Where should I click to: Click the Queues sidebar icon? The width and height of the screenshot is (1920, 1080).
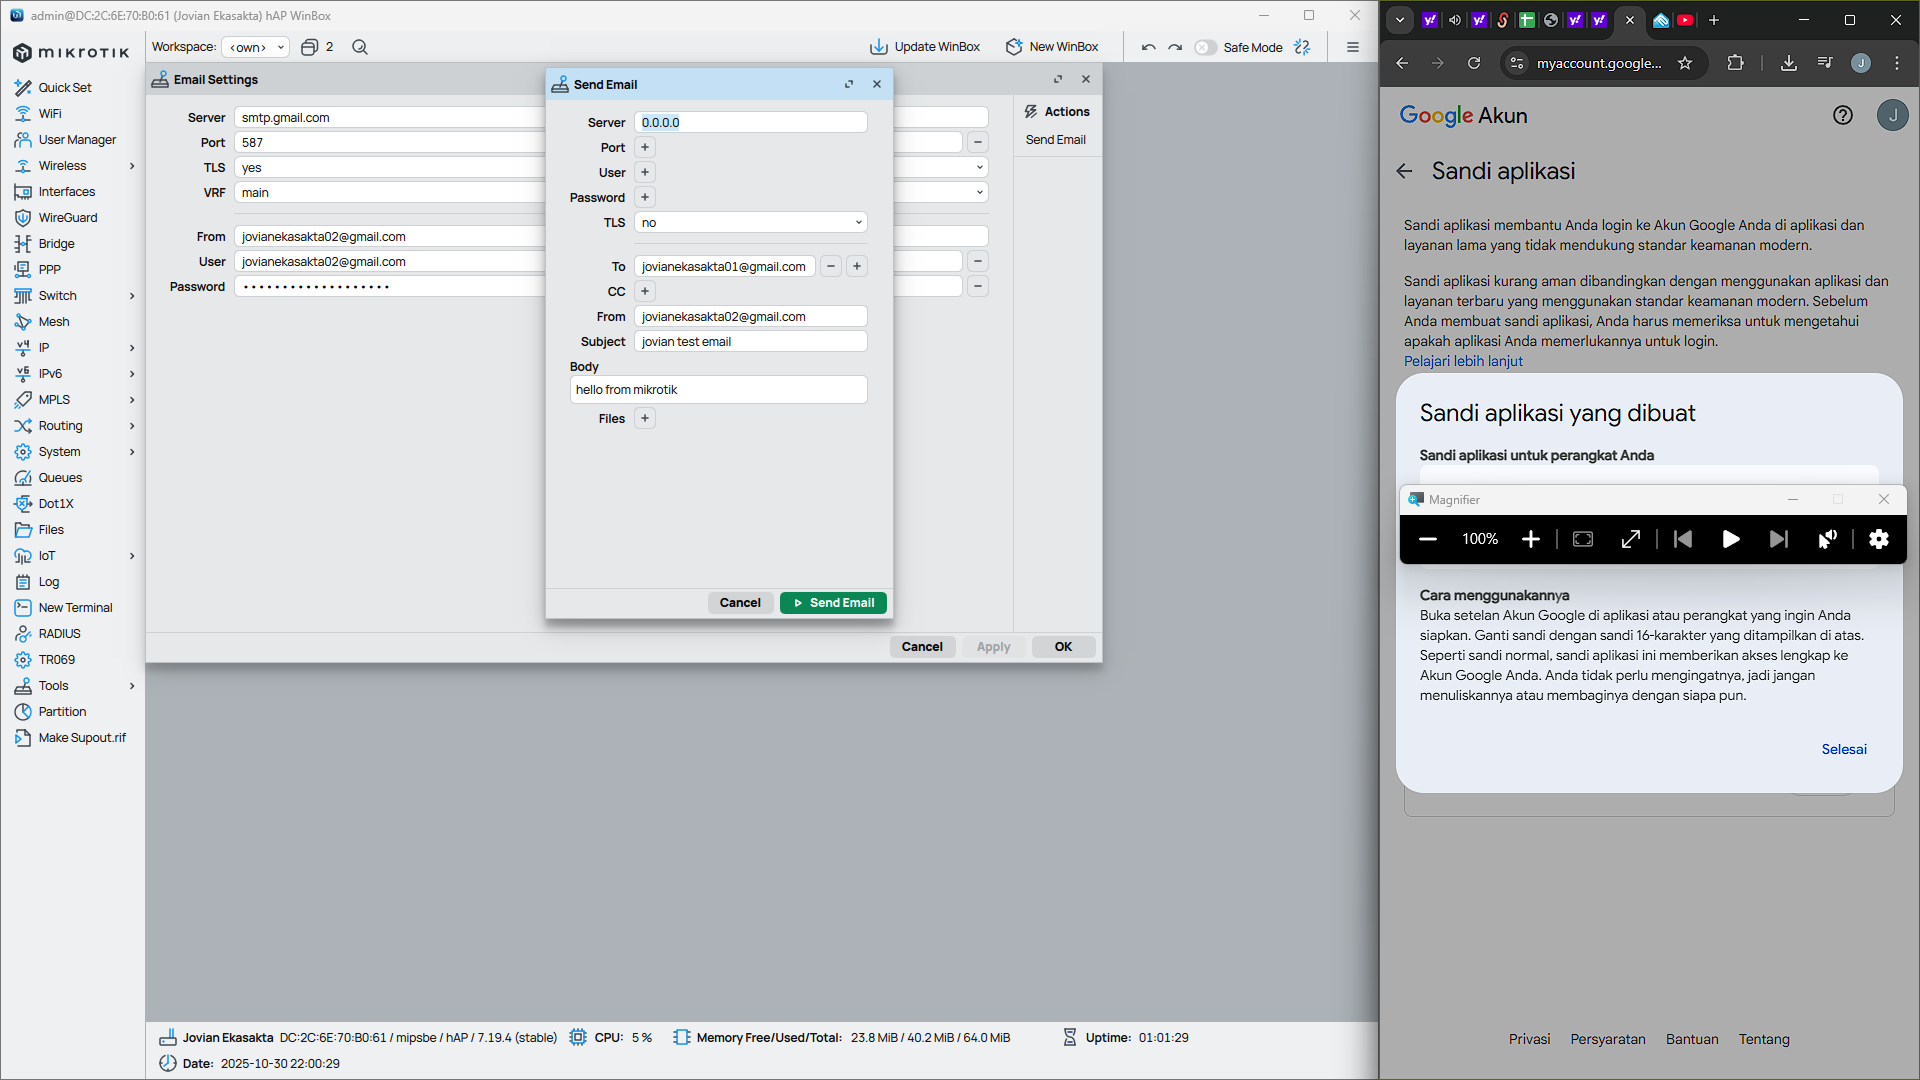[23, 478]
